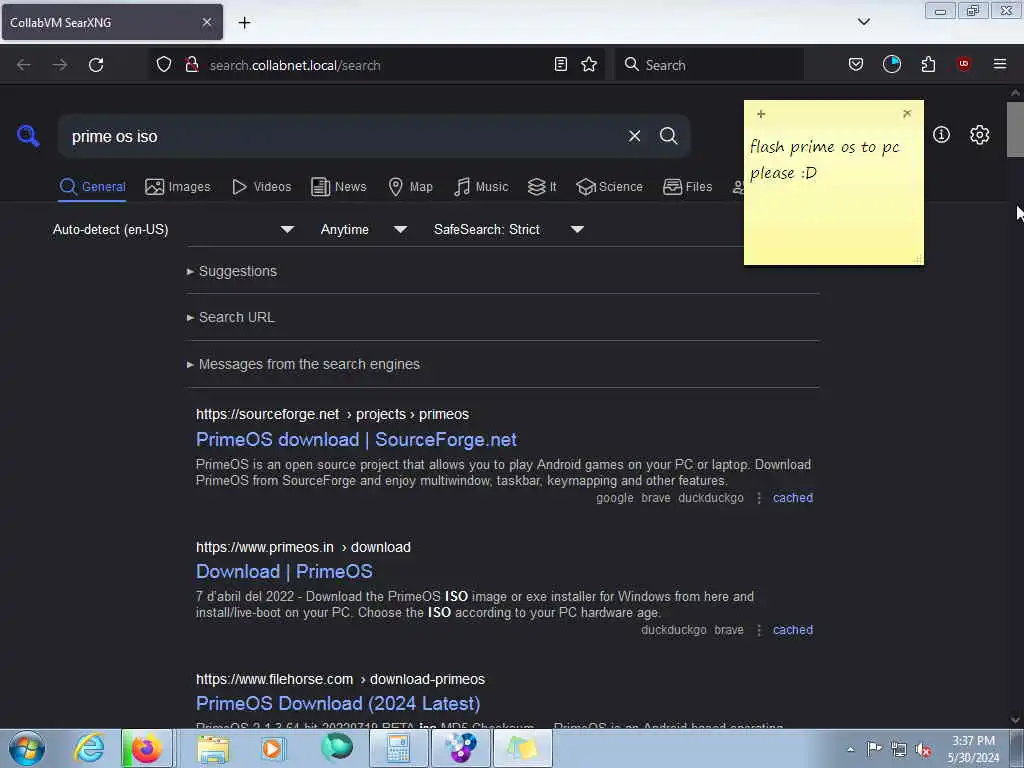Screen dimensions: 1024x768
Task: Submit search with the magnifier button
Action: 668,136
